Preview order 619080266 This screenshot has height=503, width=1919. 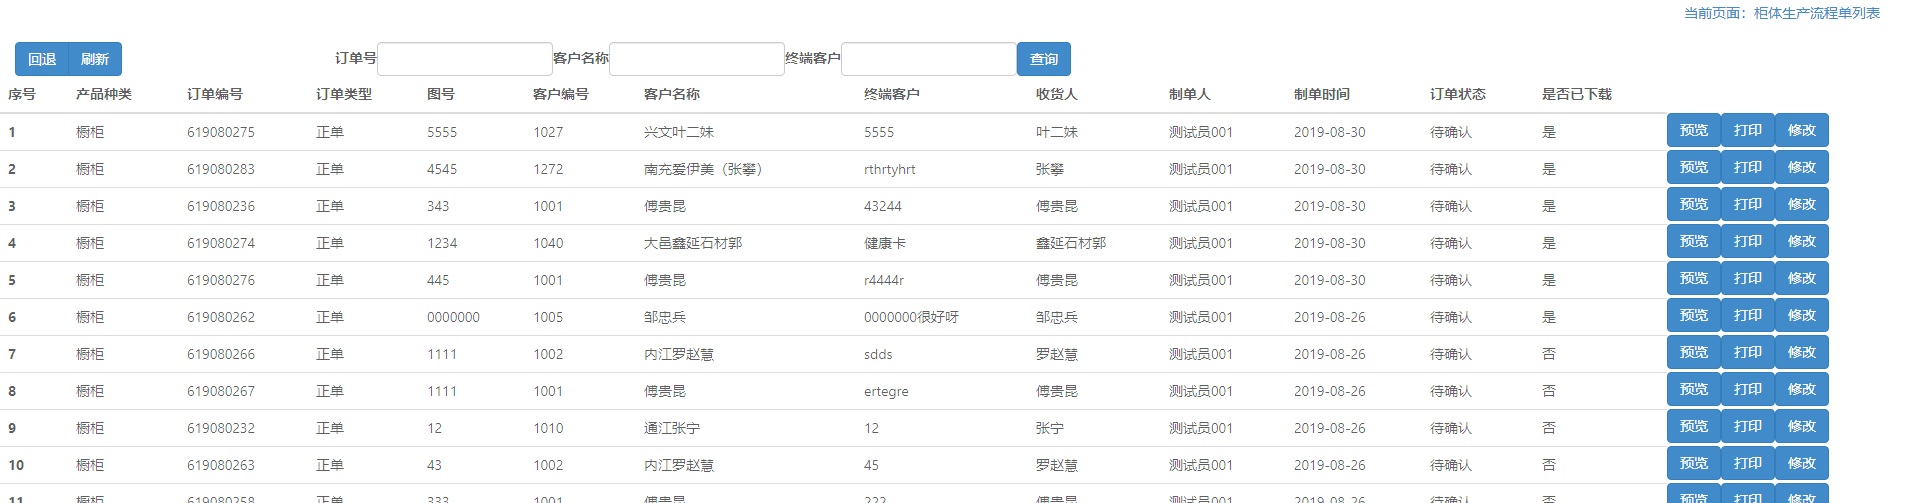1694,352
